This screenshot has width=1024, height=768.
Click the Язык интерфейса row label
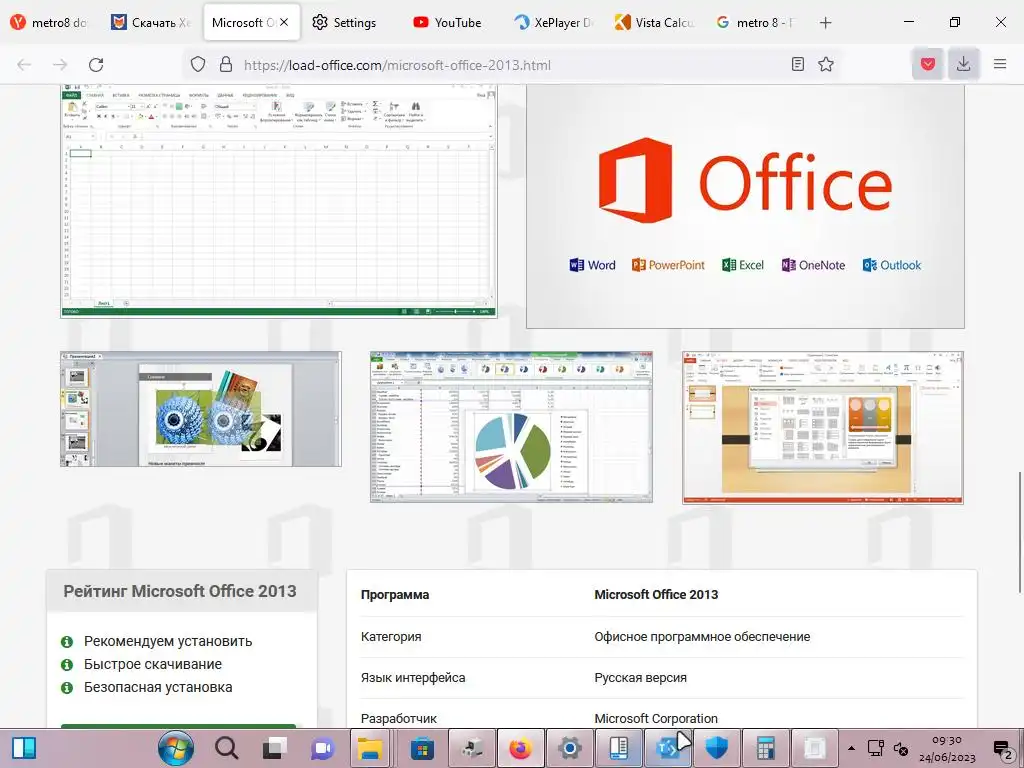click(x=413, y=678)
